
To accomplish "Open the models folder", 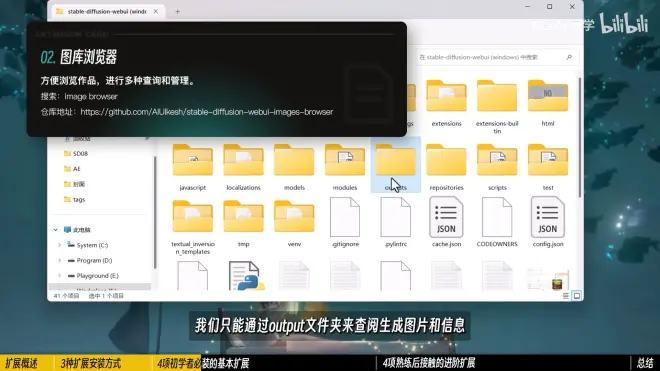I will point(294,167).
